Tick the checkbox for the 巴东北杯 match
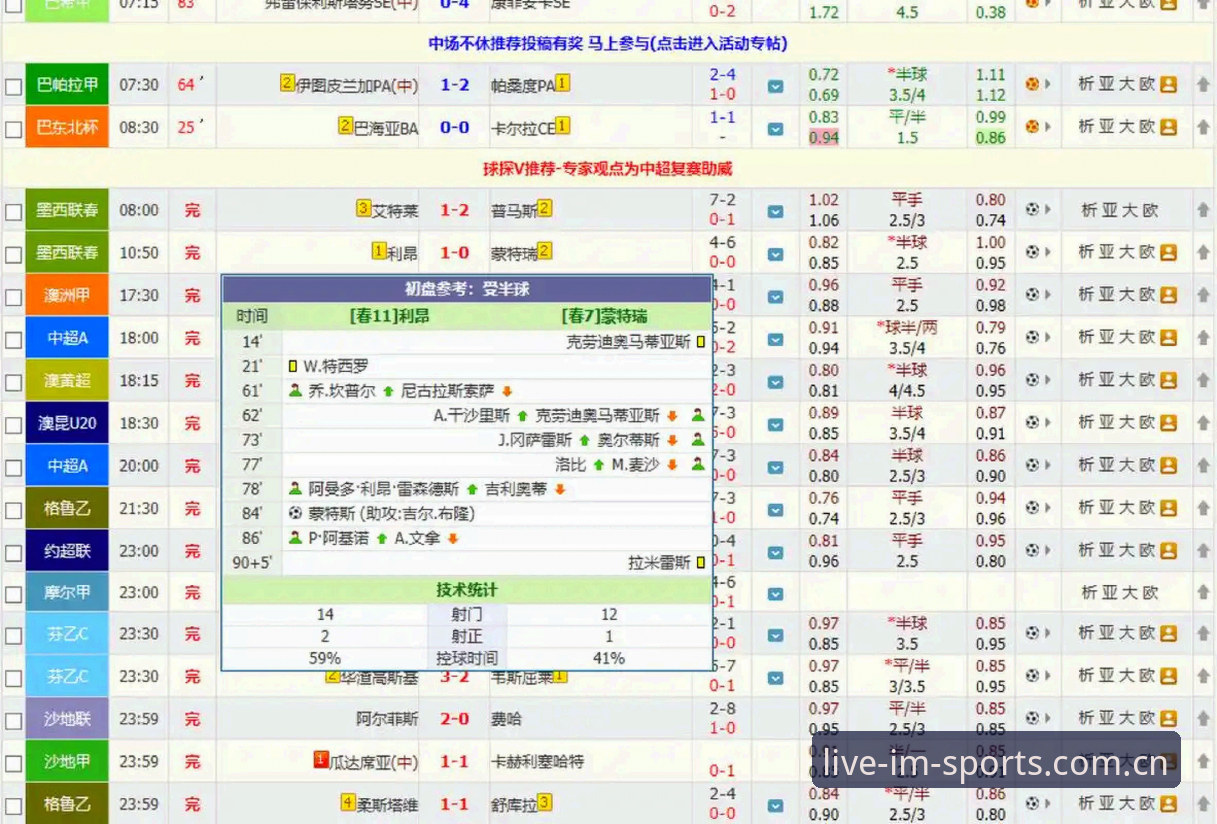The image size is (1217, 824). [13, 129]
